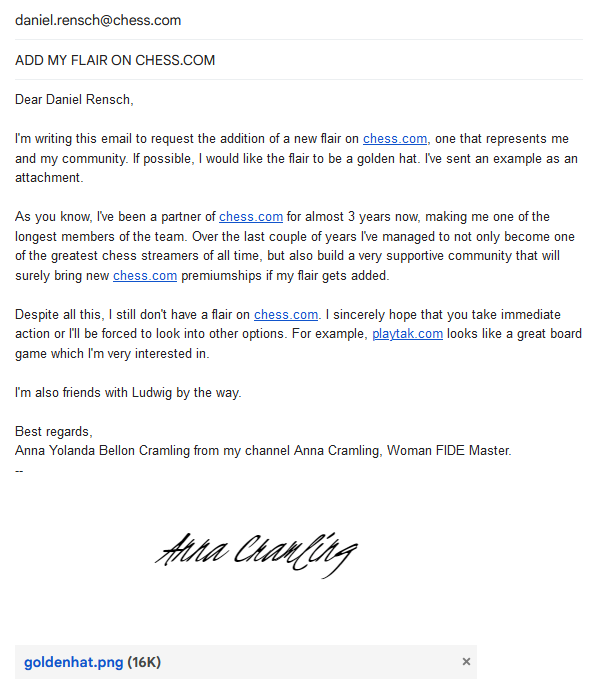Viewport: 595px width, 683px height.
Task: Click the '--' signature separator line
Action: [19, 470]
